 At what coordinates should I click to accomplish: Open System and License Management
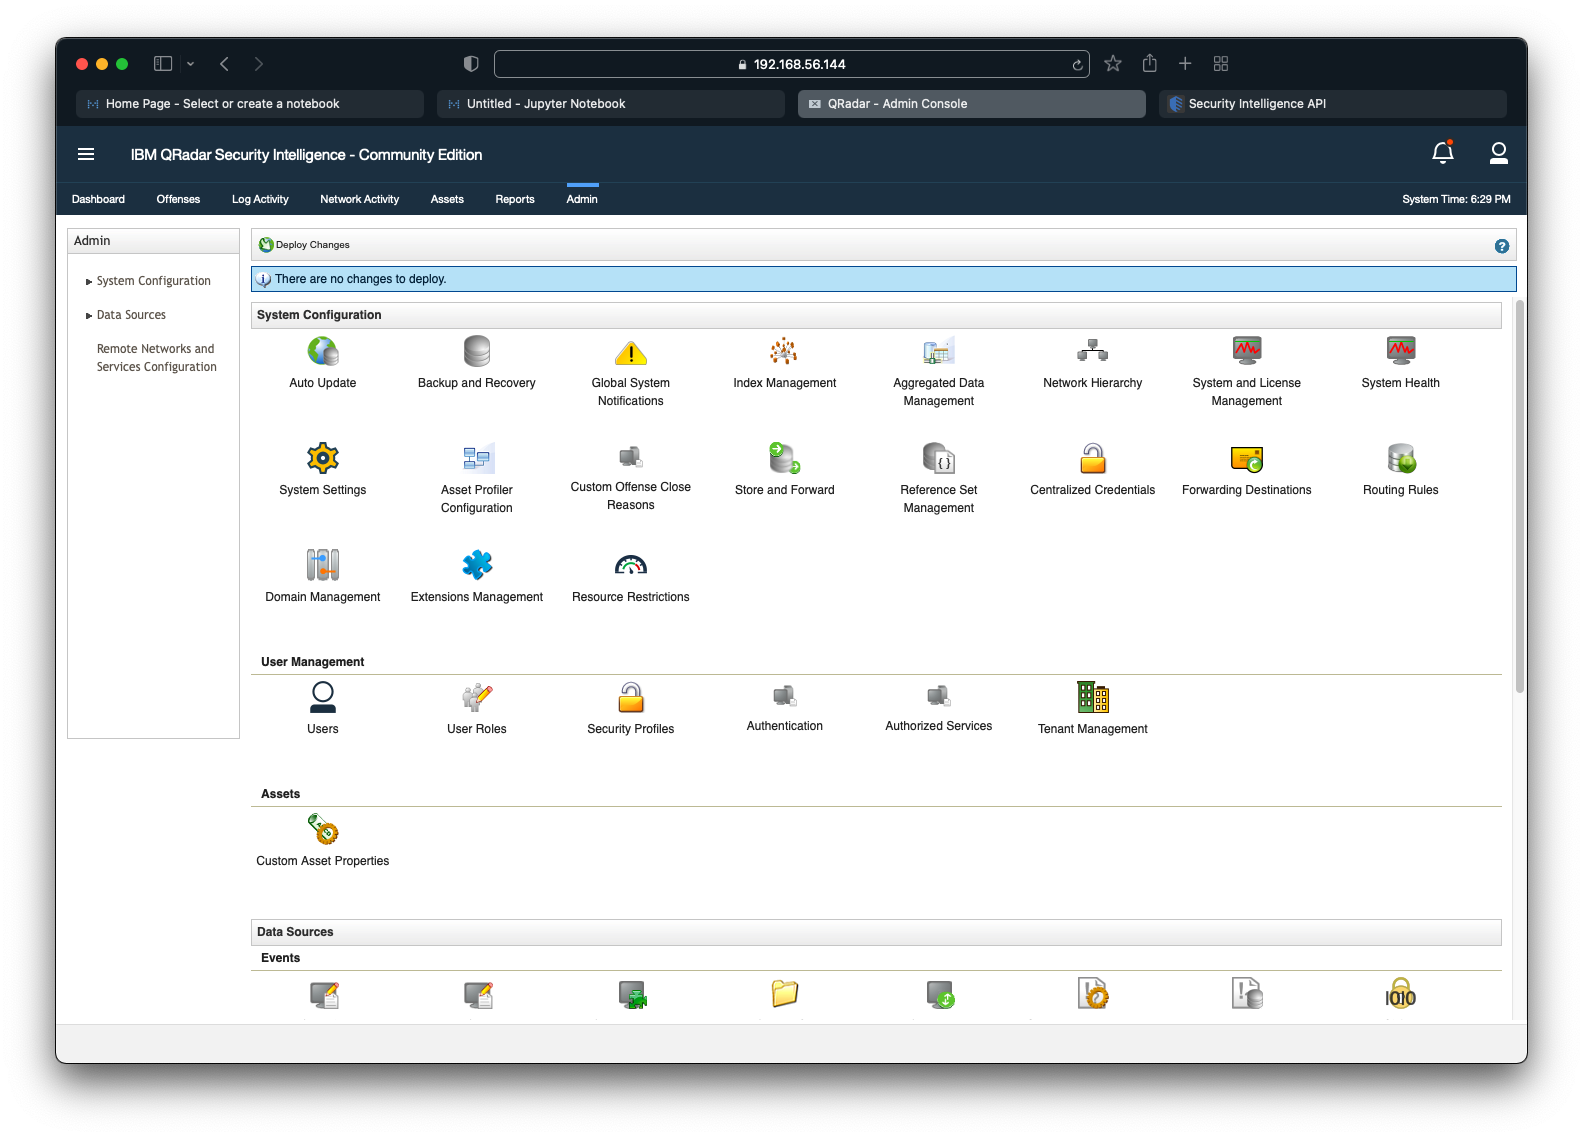pyautogui.click(x=1247, y=352)
